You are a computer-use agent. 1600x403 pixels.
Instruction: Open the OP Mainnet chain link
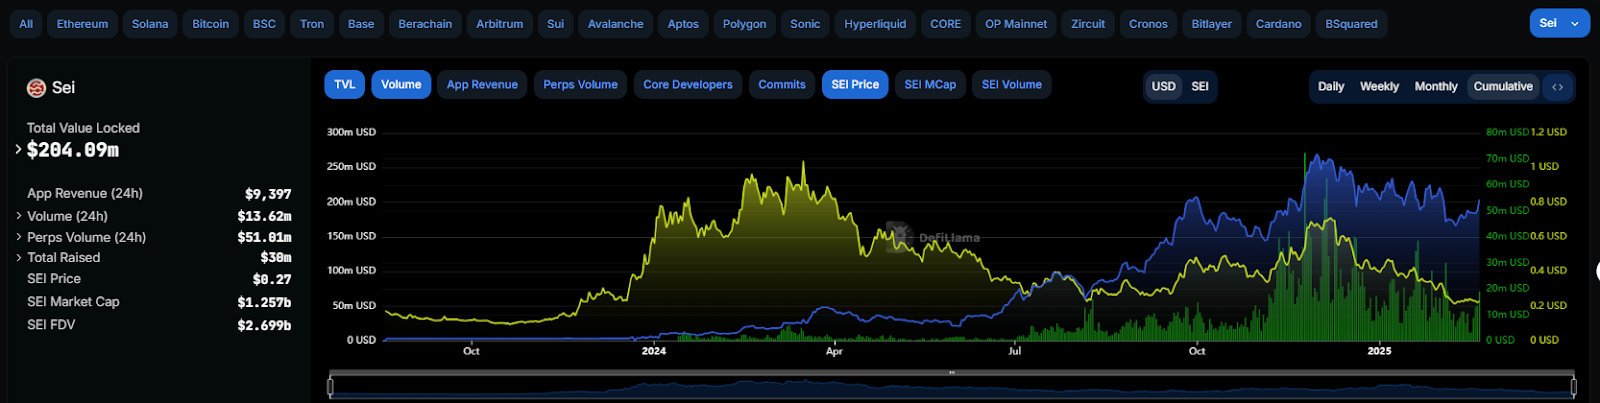[1016, 24]
